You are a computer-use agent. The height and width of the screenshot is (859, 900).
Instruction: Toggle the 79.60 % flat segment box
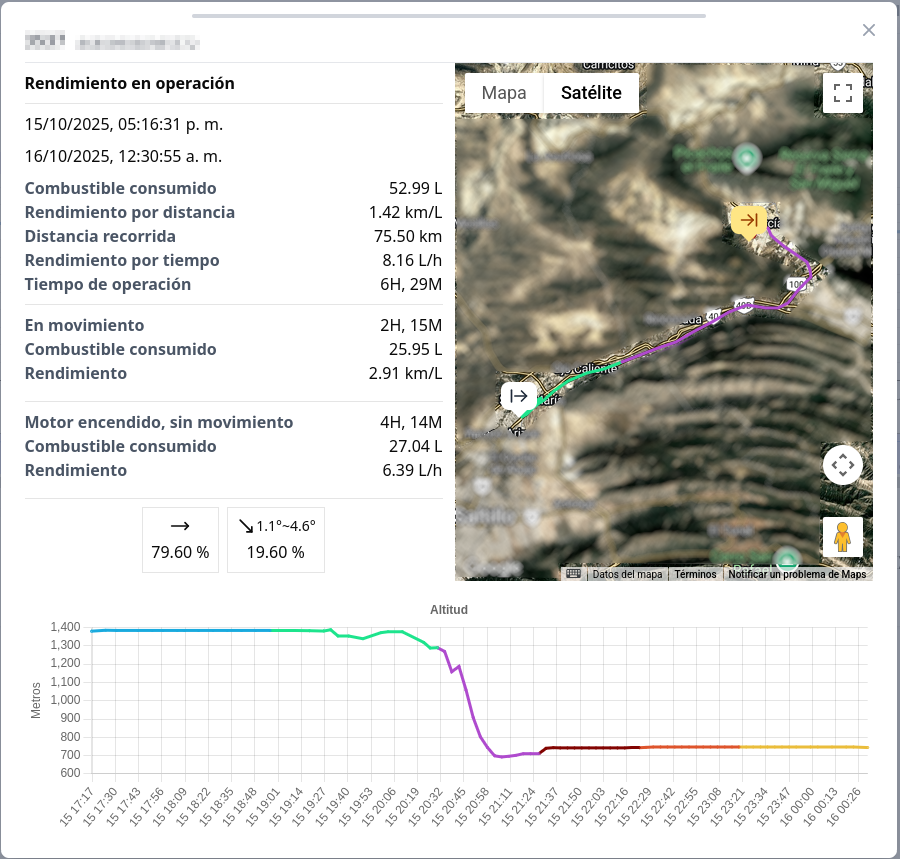pos(180,540)
